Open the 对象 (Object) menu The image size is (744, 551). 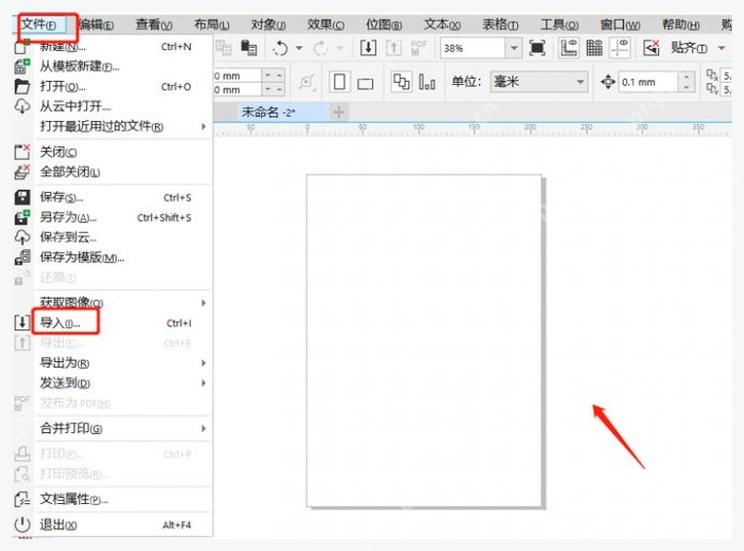pos(269,25)
